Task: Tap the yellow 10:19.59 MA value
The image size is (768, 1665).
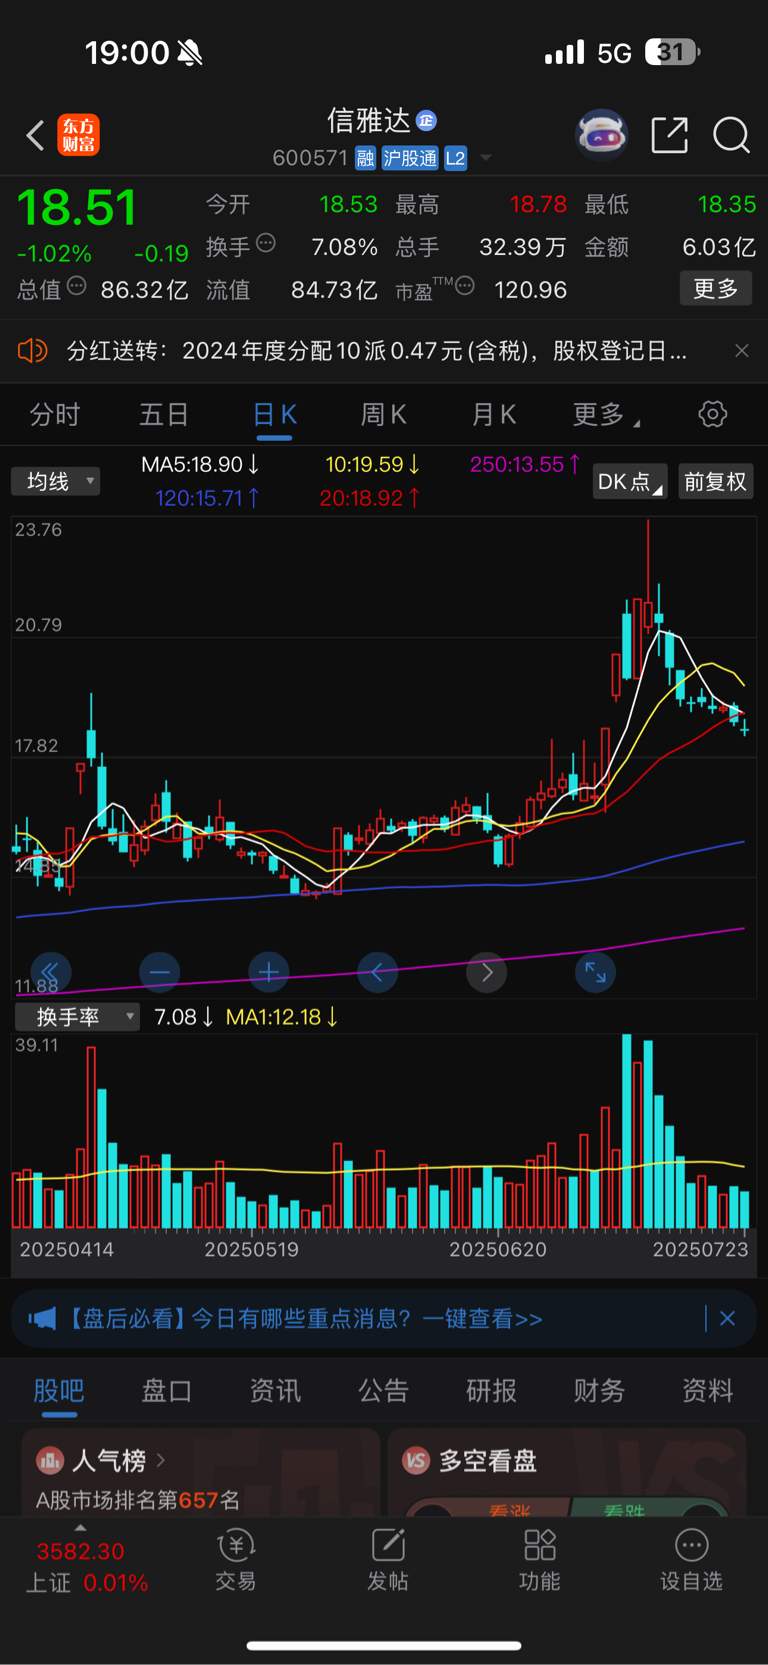Action: tap(373, 464)
